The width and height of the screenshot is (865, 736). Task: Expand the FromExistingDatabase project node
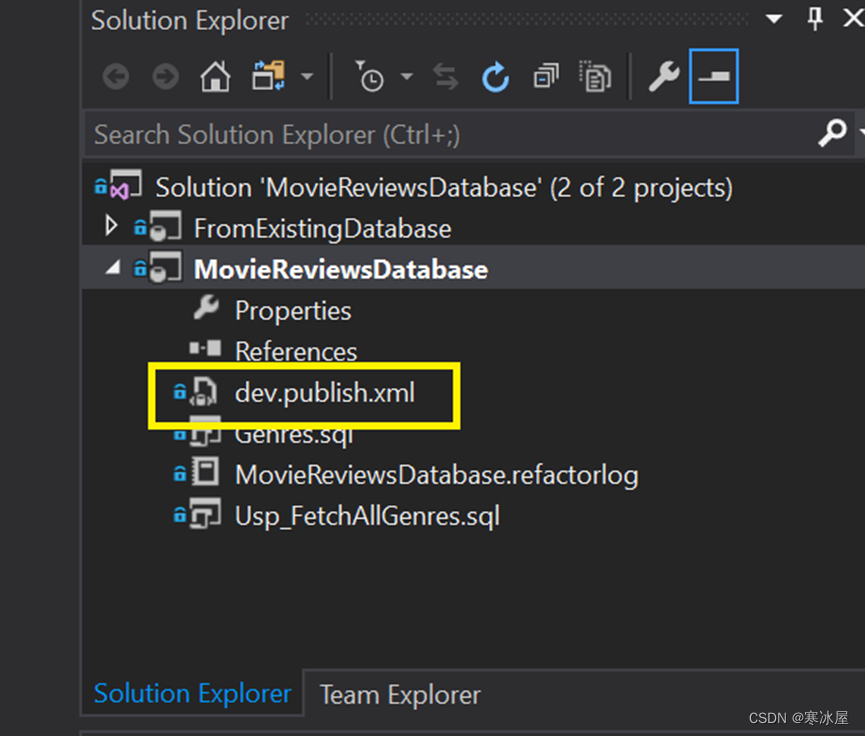tap(110, 226)
